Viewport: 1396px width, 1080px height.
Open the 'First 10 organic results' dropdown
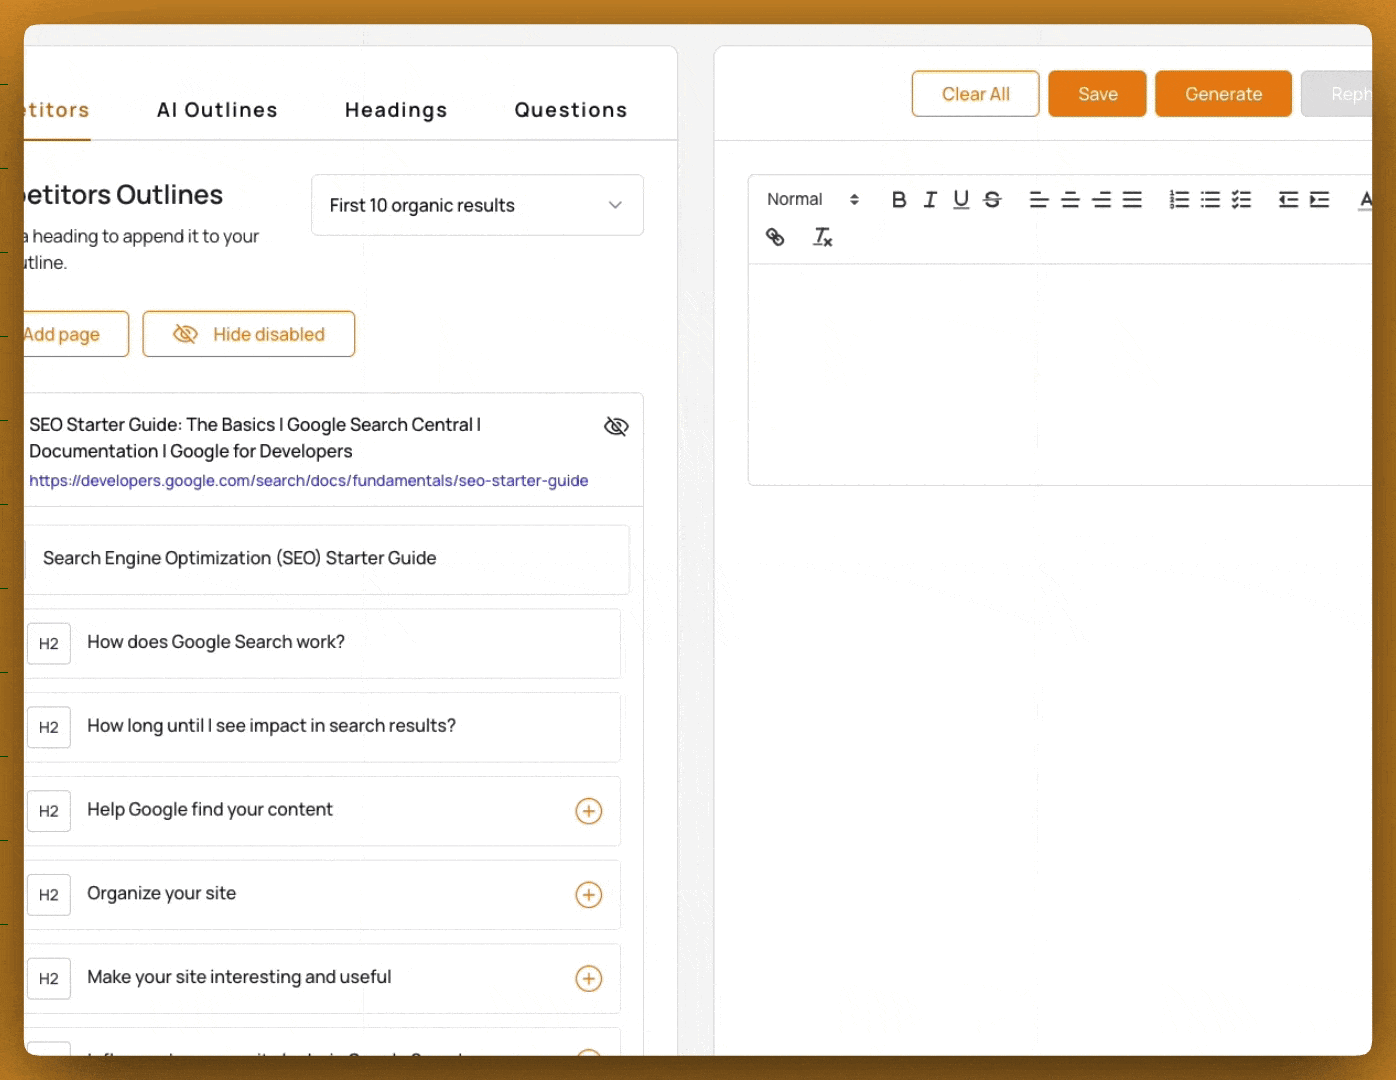point(477,205)
